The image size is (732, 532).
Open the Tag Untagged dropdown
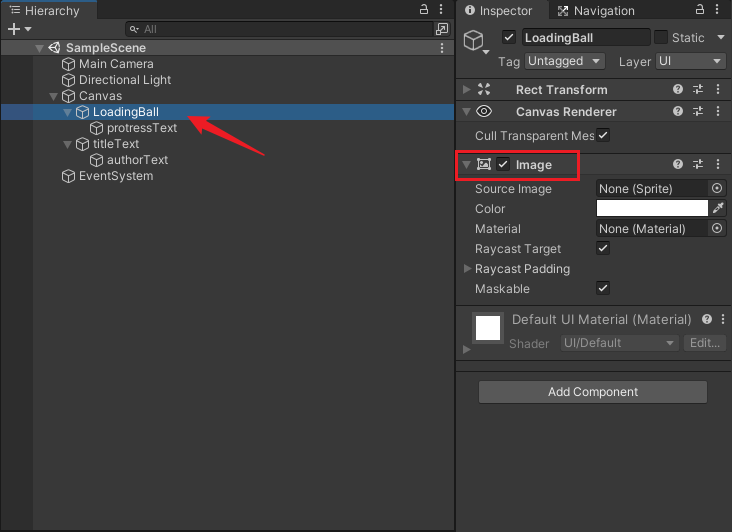(565, 61)
